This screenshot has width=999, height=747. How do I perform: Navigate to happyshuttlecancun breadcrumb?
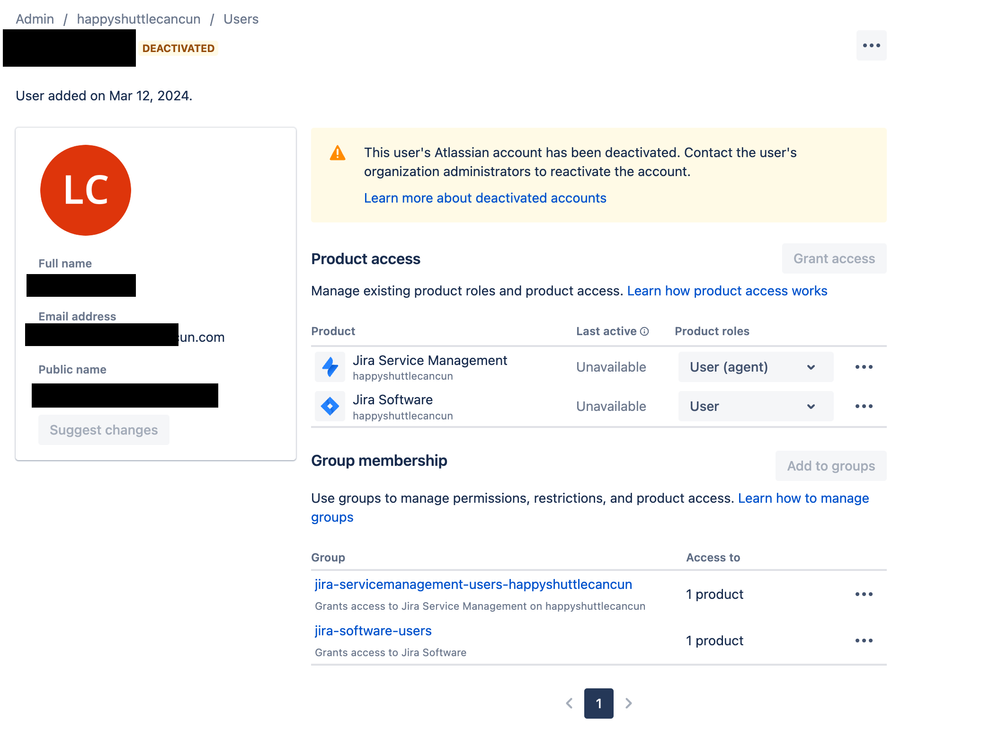point(138,19)
